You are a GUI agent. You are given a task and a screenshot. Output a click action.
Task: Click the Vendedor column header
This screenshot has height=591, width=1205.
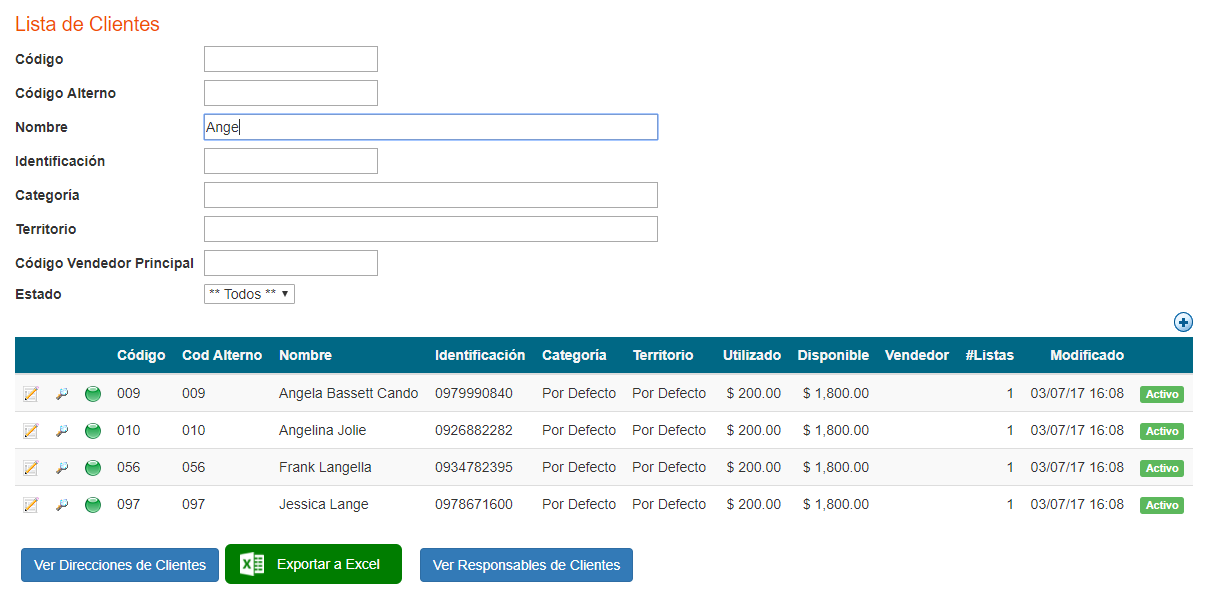point(917,355)
